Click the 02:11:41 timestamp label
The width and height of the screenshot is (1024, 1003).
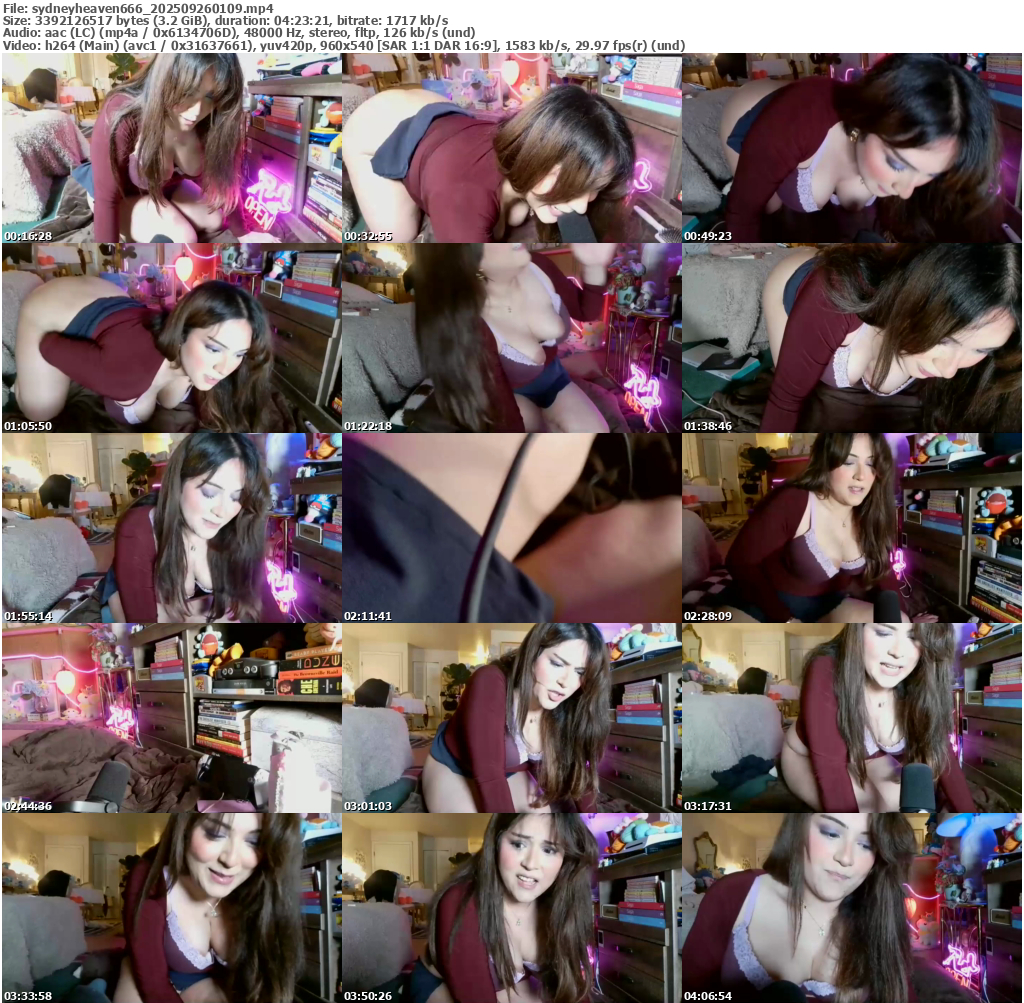coord(368,616)
